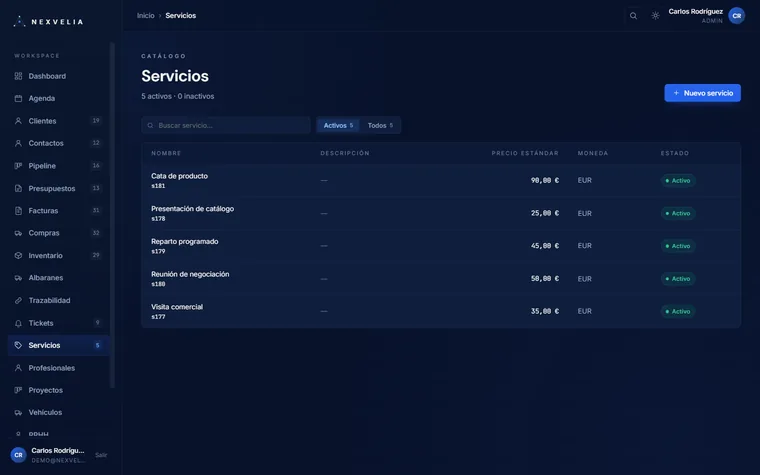
Task: Click the Albaranes truck icon
Action: pyautogui.click(x=18, y=278)
